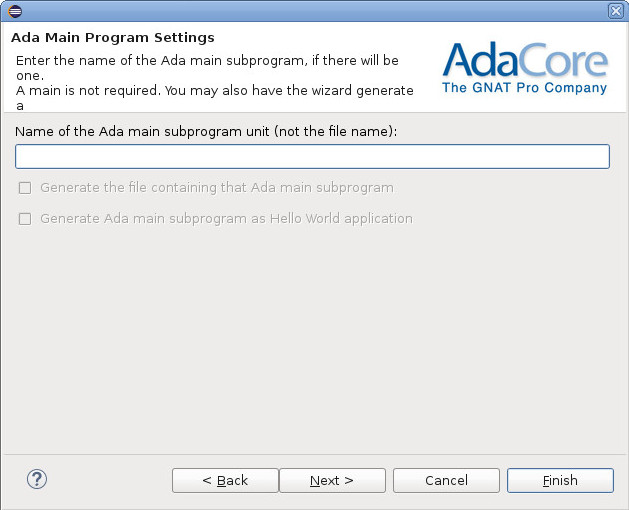Click the "Hello World application" label text

226,219
